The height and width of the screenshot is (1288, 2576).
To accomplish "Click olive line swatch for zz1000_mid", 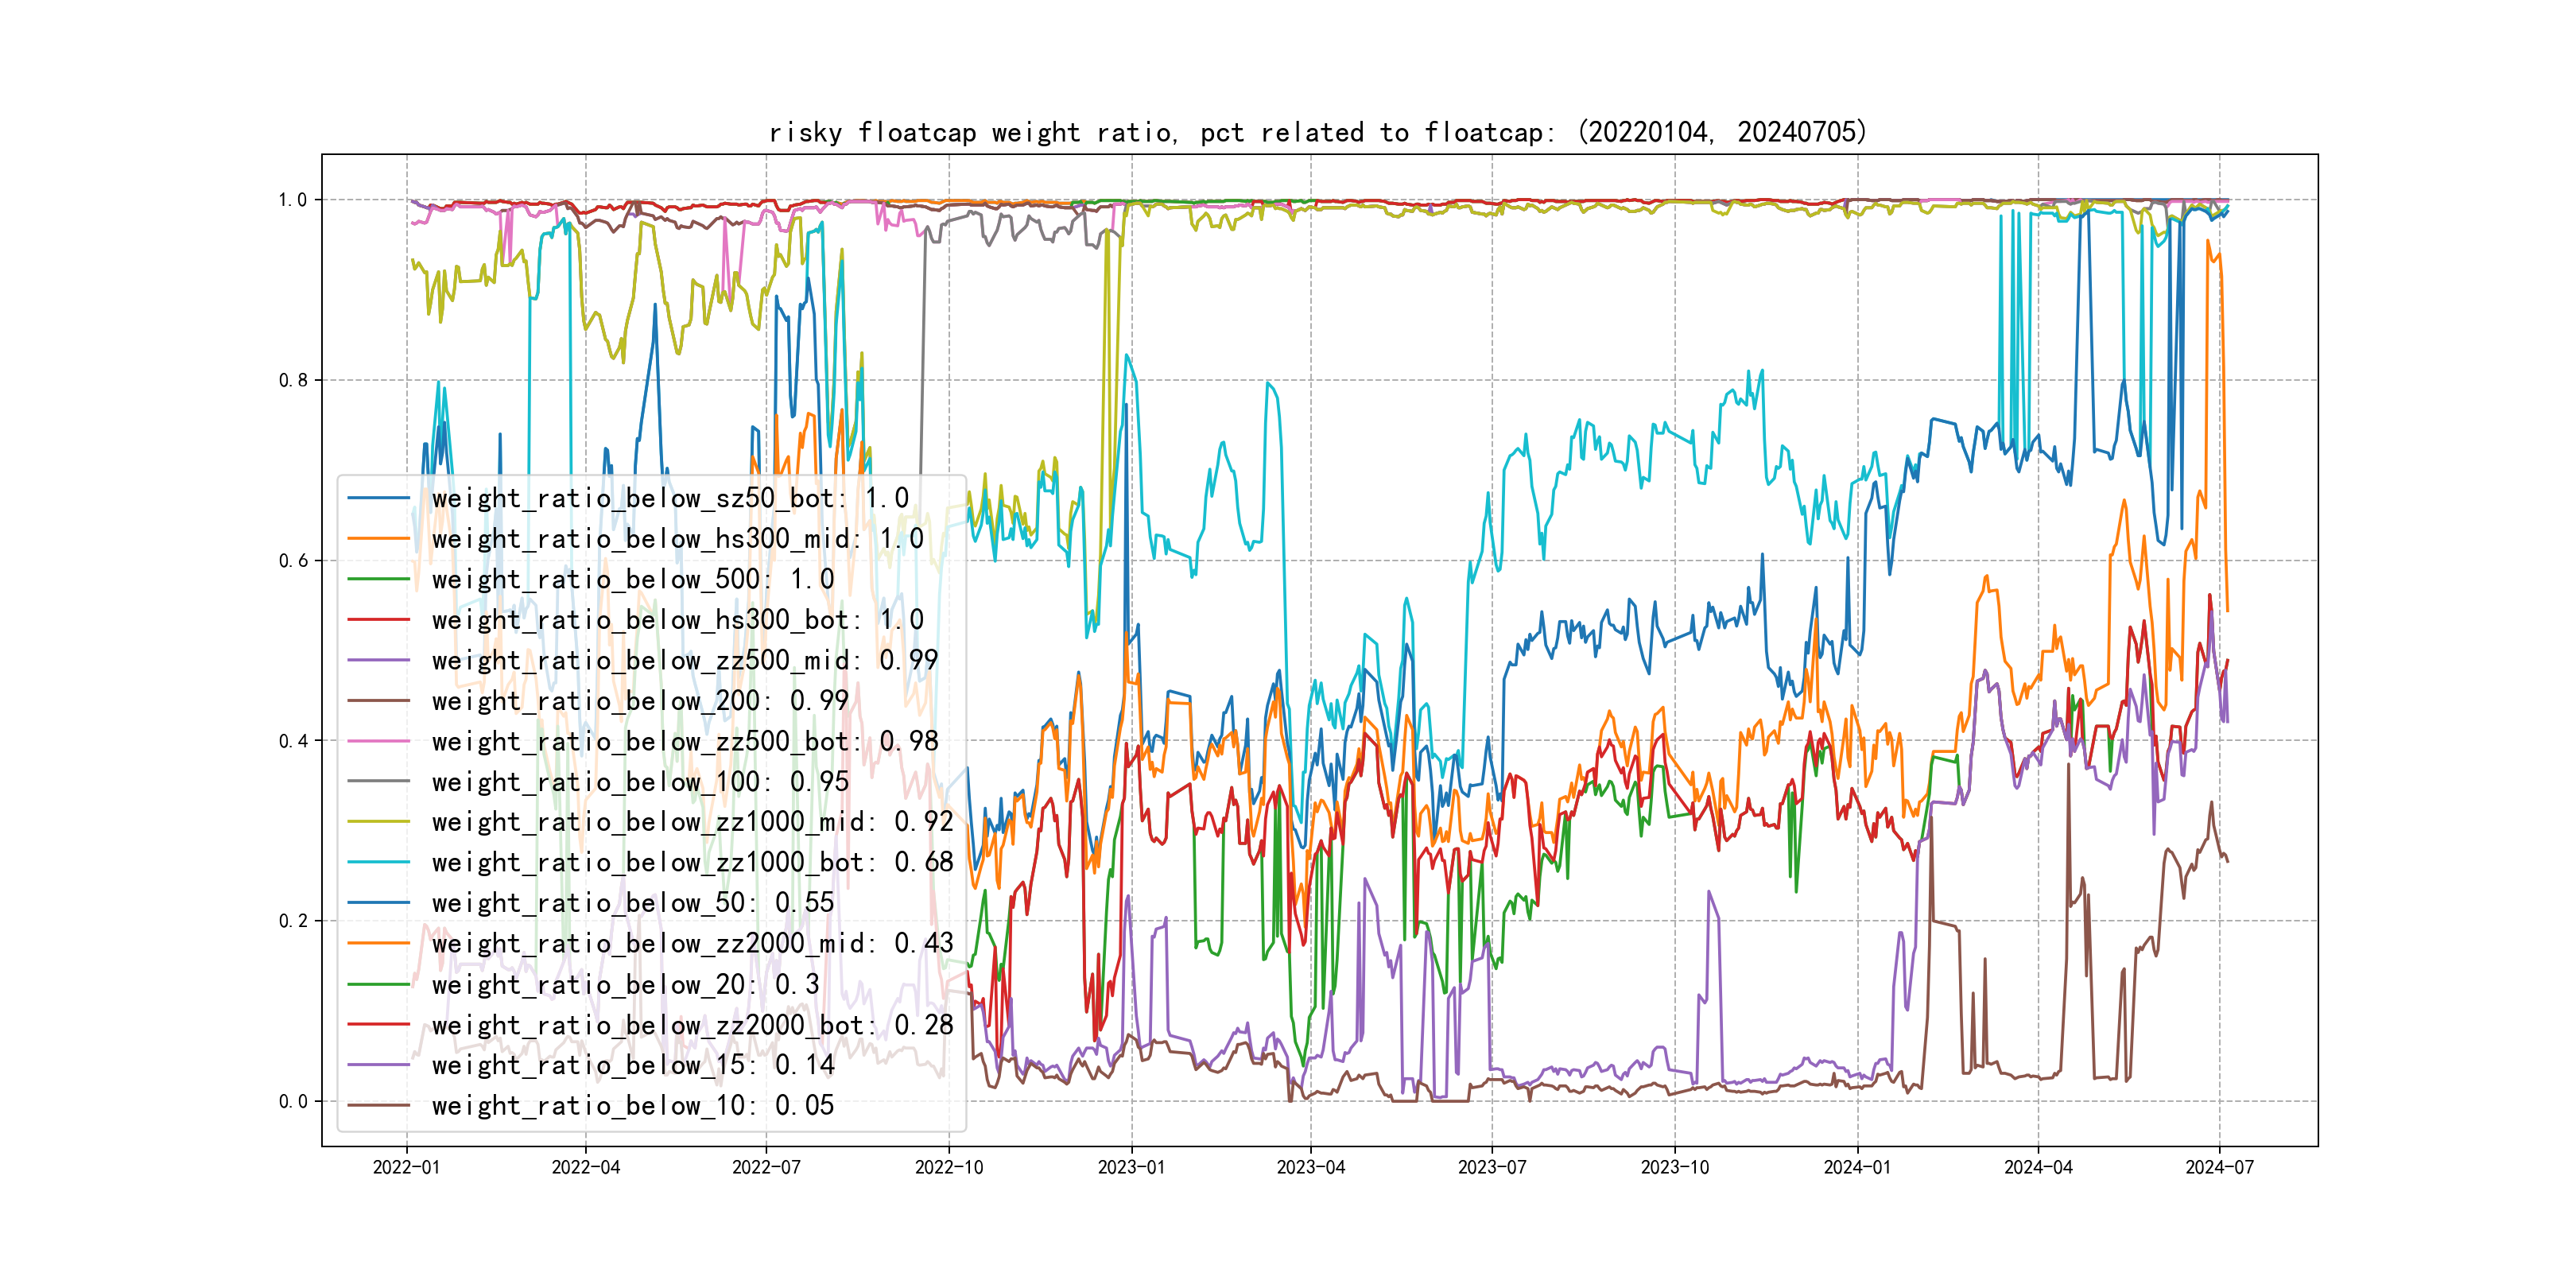I will coord(378,822).
